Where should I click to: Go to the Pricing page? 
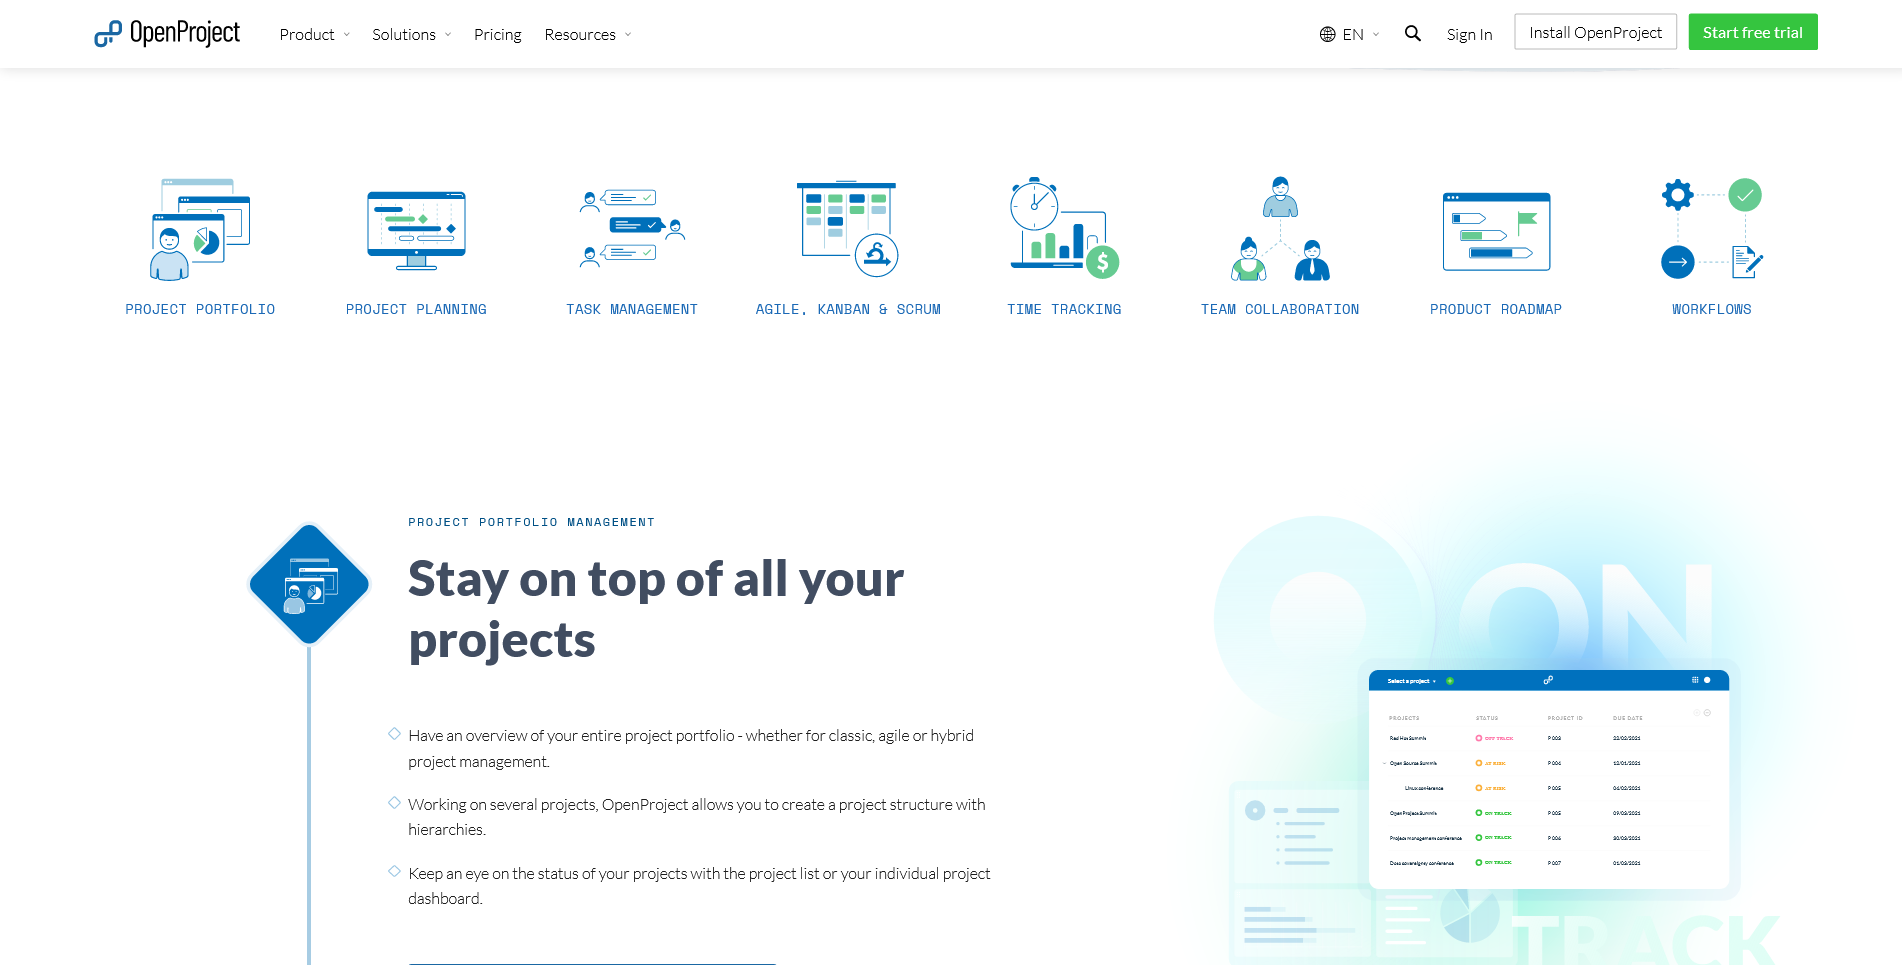pos(497,35)
